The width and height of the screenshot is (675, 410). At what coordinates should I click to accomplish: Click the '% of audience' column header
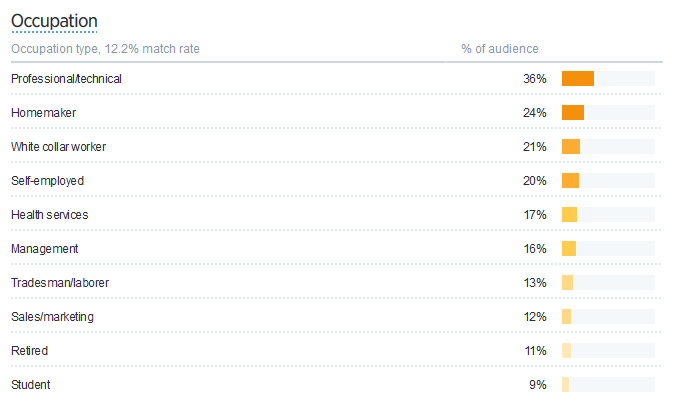point(499,49)
